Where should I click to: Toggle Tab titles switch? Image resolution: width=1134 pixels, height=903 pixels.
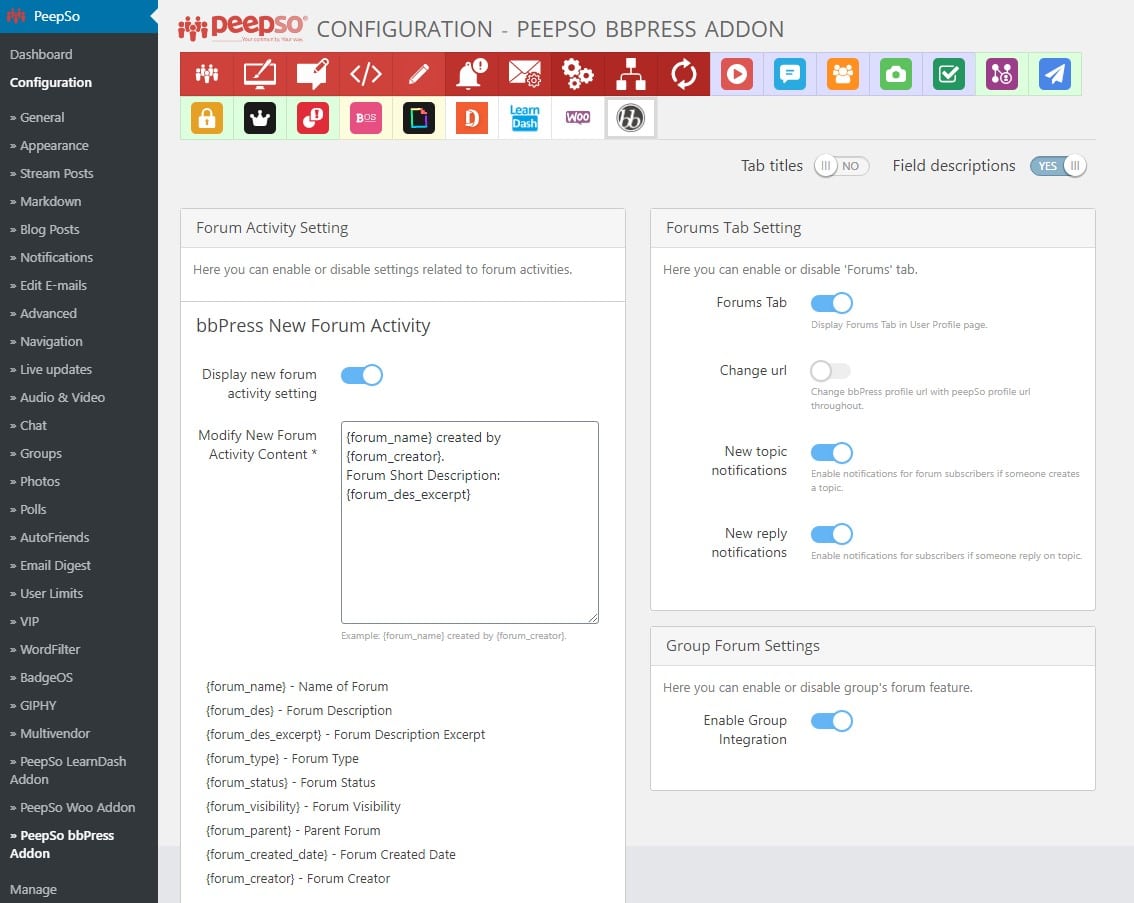(841, 166)
